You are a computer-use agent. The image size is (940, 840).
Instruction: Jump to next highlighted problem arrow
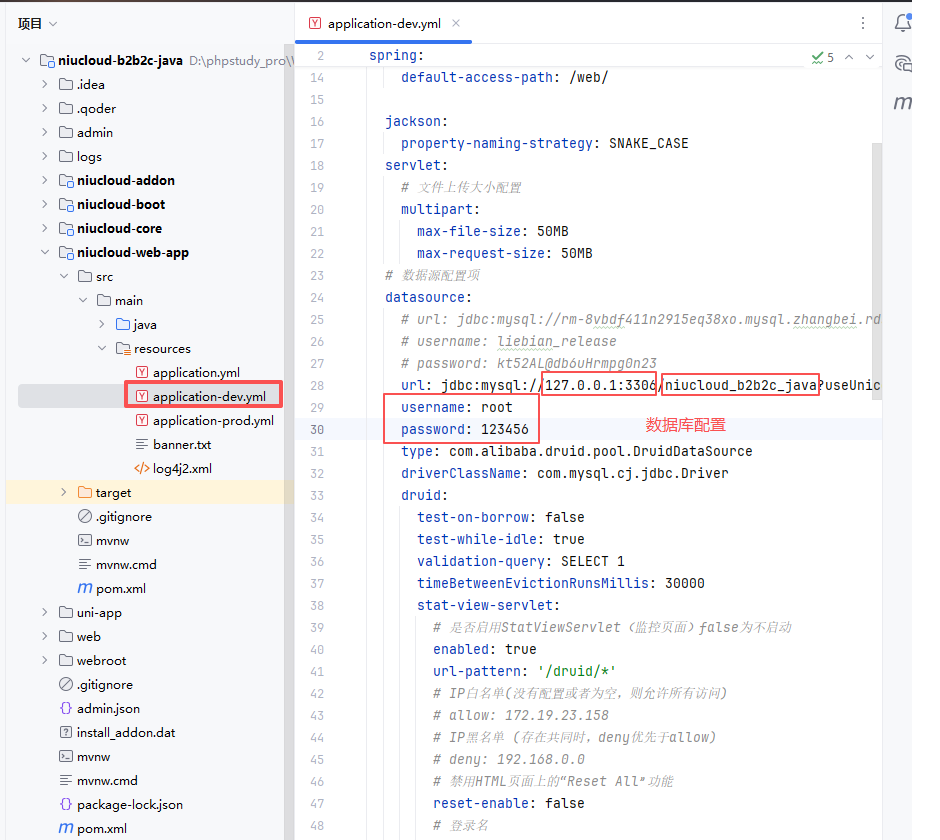click(870, 57)
